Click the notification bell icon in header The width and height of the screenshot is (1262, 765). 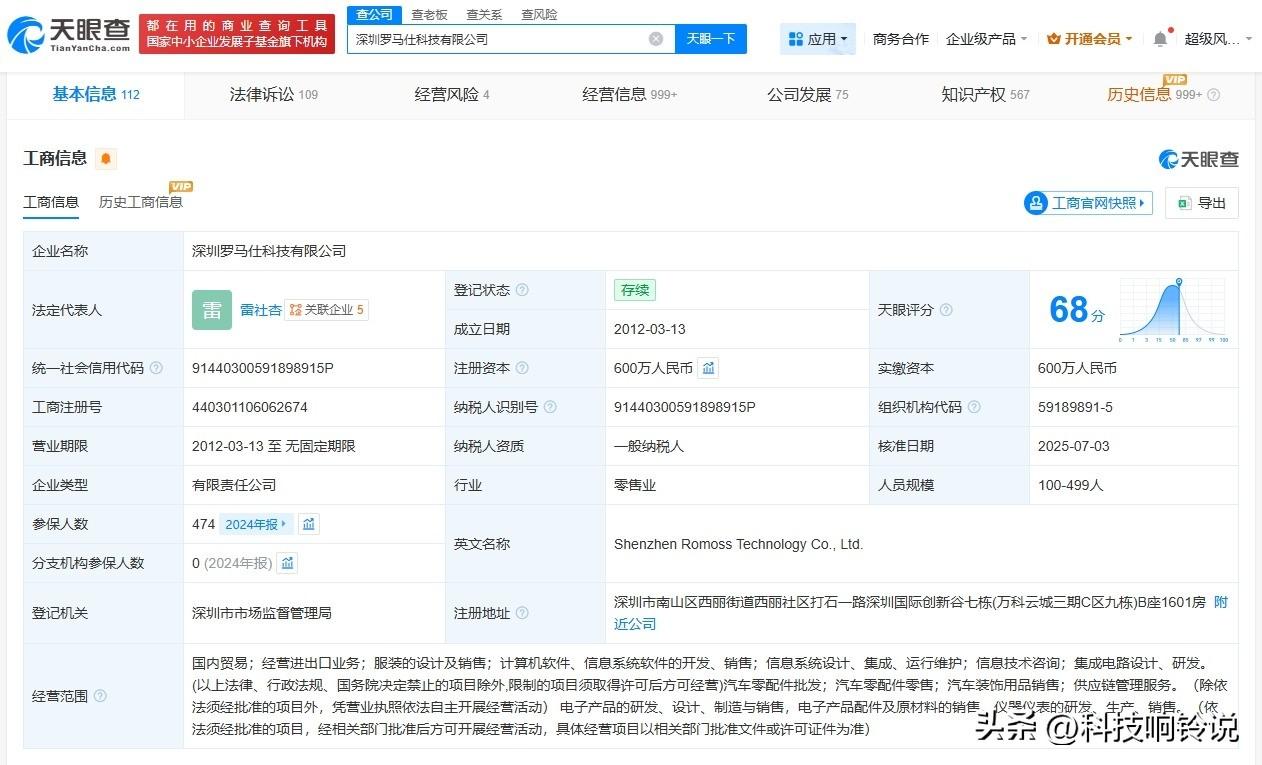pos(1160,39)
